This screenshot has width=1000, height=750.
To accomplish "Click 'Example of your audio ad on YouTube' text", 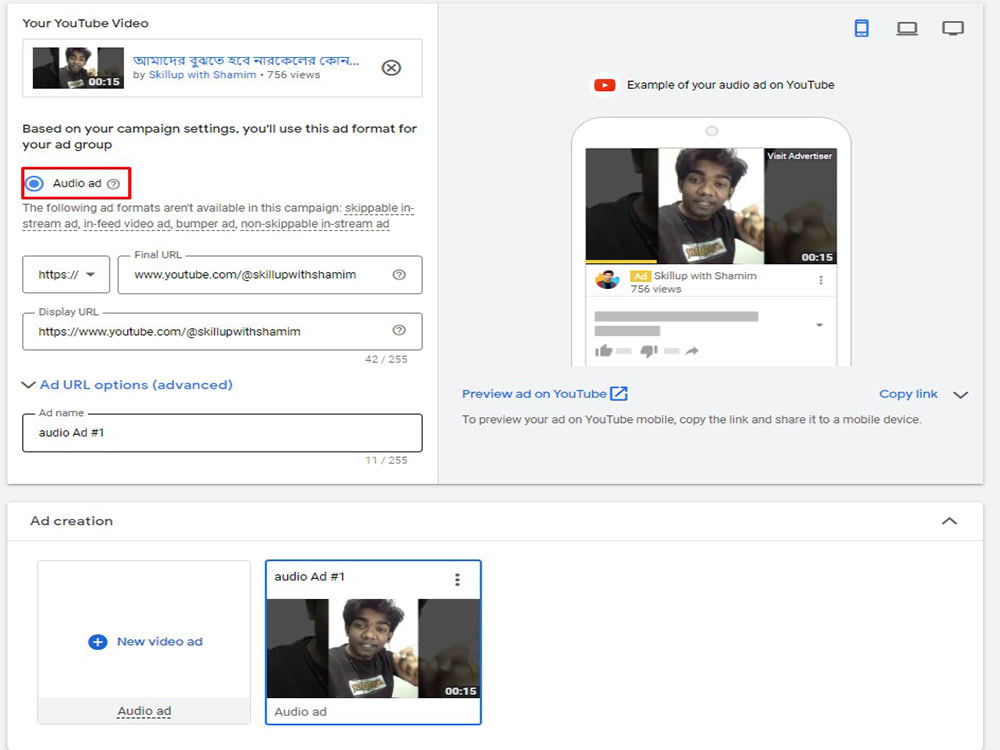I will coord(730,85).
